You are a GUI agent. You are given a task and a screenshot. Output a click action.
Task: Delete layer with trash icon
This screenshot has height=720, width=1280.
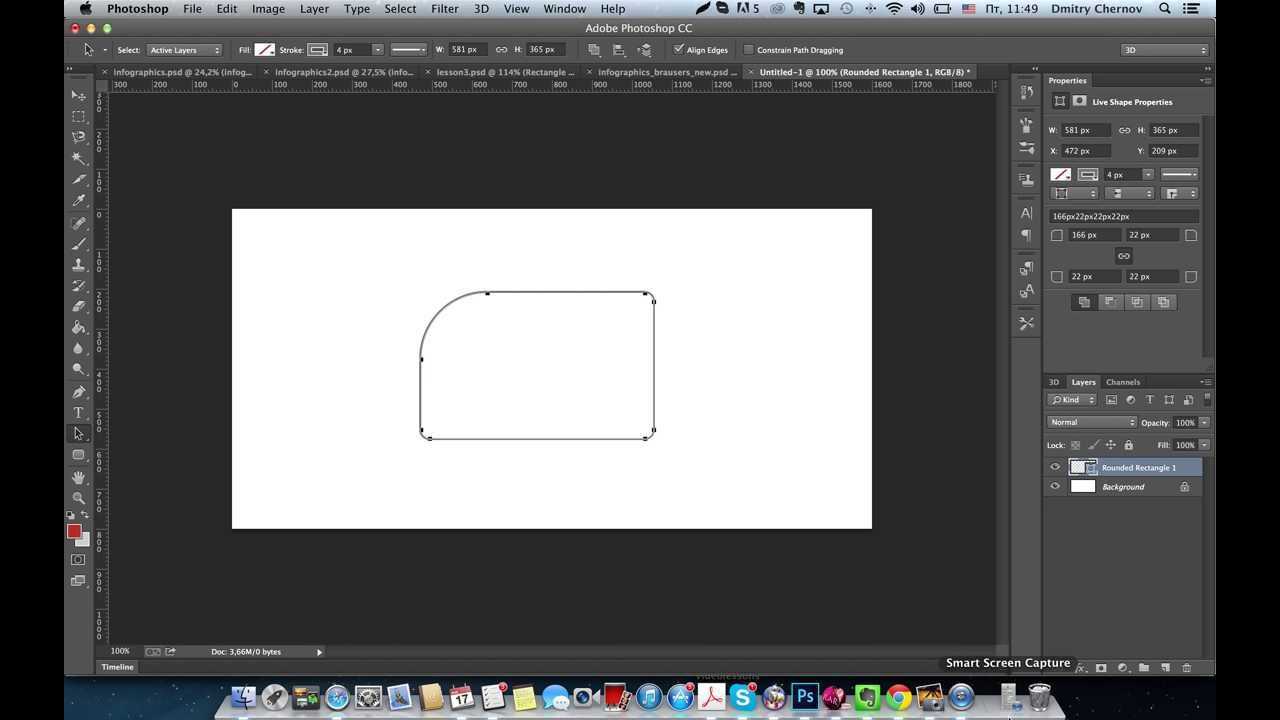1187,668
